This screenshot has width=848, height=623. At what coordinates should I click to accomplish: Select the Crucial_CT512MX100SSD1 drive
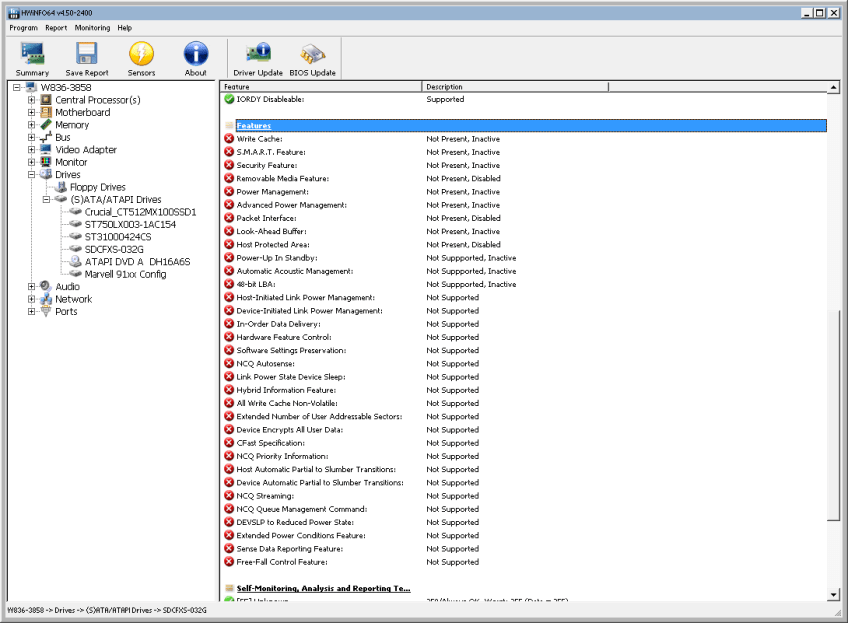click(140, 212)
